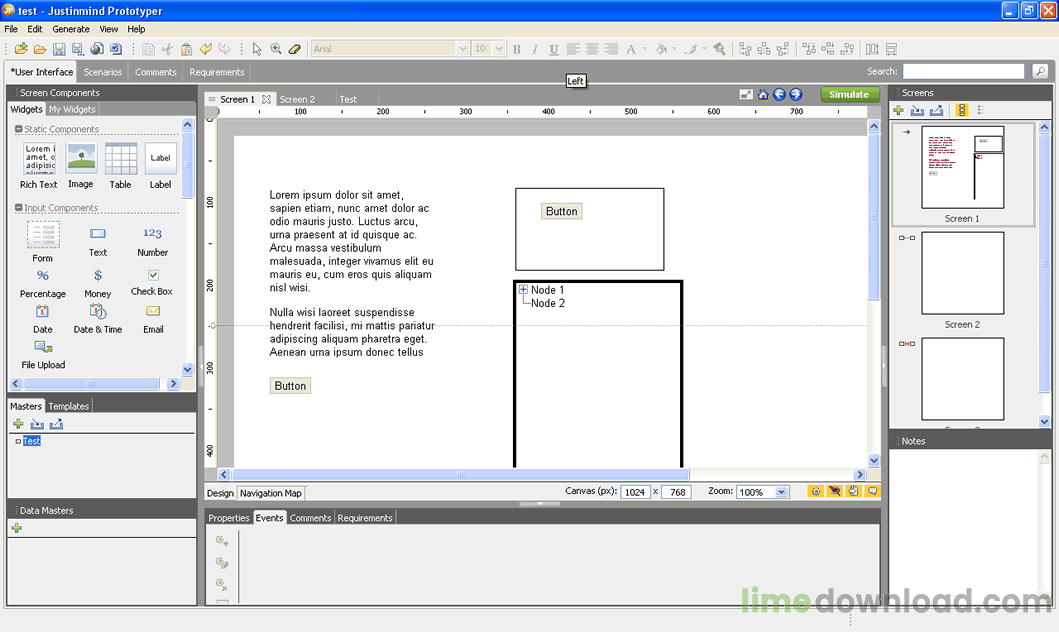
Task: Click the Image widget
Action: point(81,166)
